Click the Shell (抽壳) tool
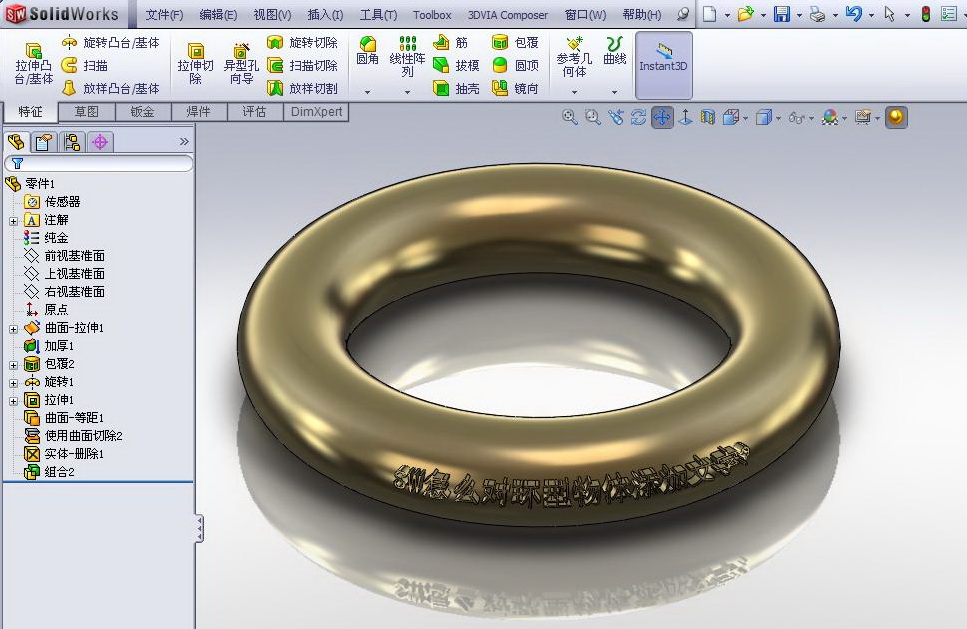The height and width of the screenshot is (629, 967). pos(456,88)
